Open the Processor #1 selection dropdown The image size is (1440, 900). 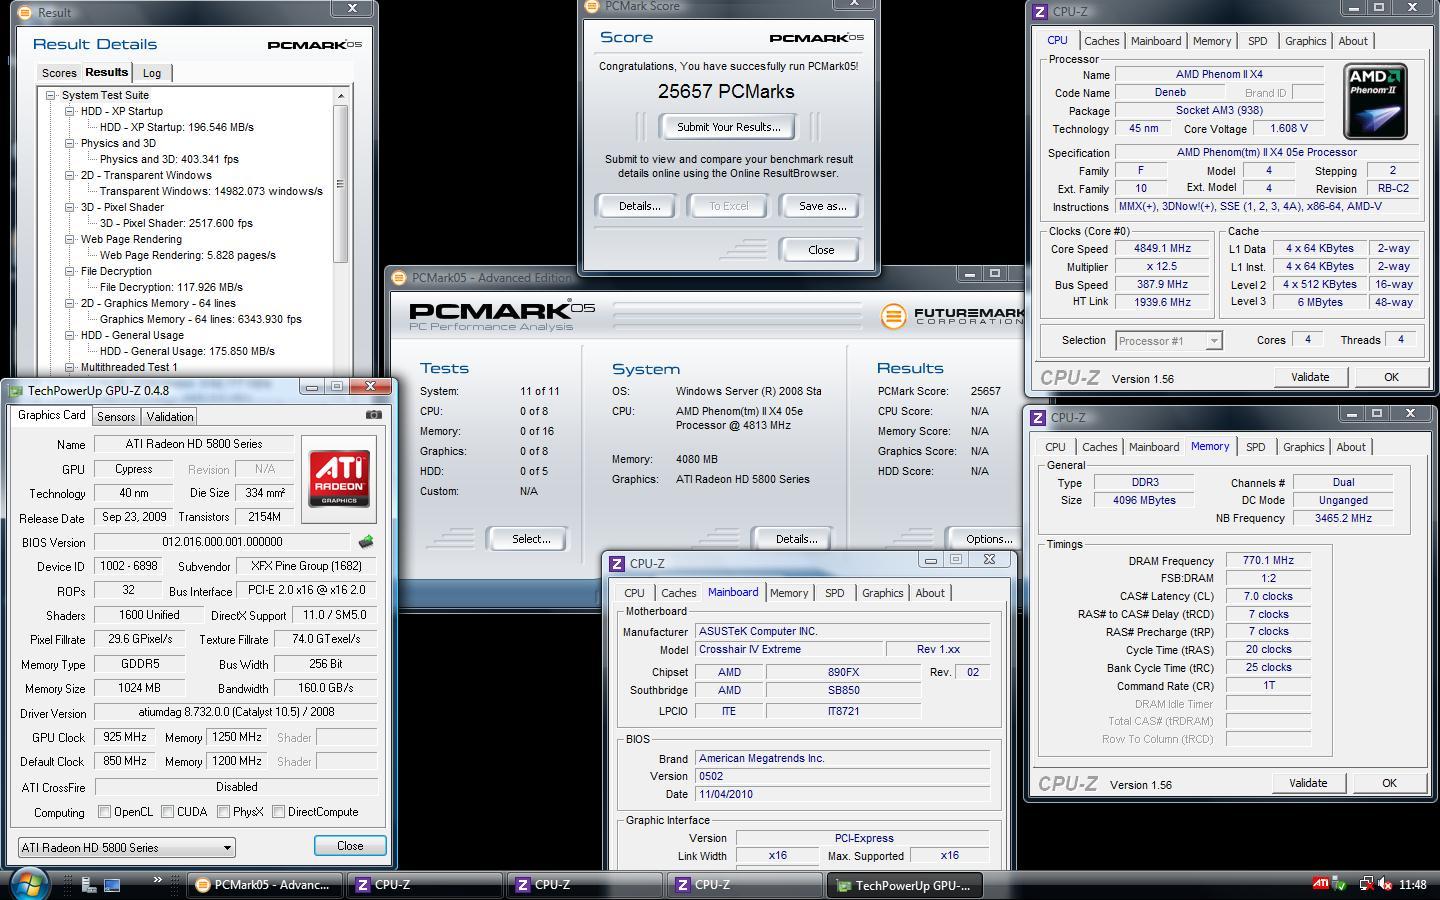[1168, 340]
